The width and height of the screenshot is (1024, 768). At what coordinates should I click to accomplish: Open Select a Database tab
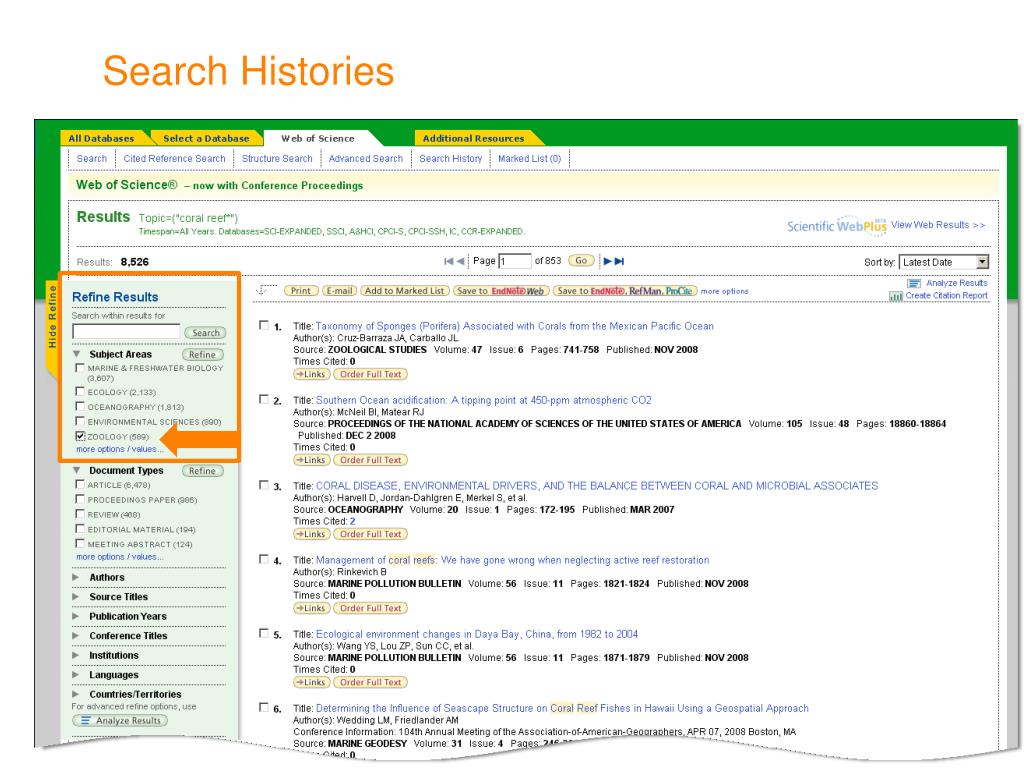pos(206,138)
